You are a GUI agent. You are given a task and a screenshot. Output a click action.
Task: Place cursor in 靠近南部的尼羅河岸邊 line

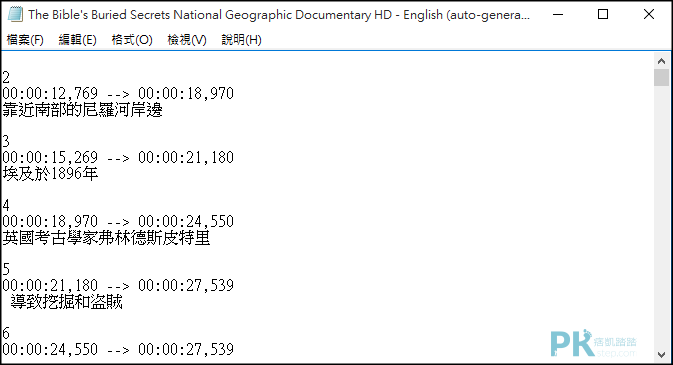pyautogui.click(x=82, y=110)
